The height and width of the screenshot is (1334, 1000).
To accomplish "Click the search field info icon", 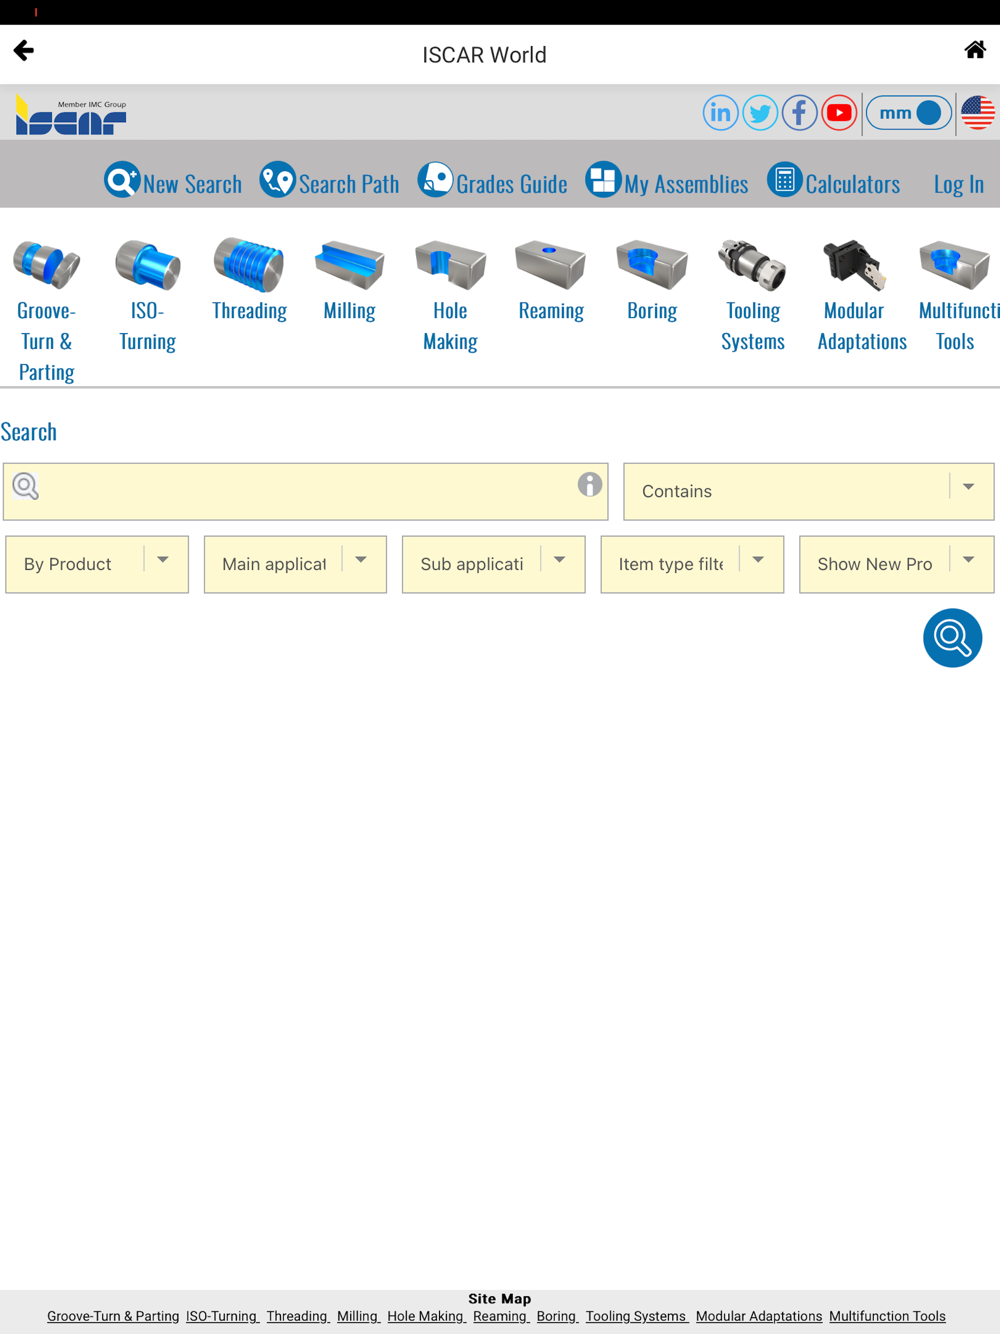I will tap(590, 484).
